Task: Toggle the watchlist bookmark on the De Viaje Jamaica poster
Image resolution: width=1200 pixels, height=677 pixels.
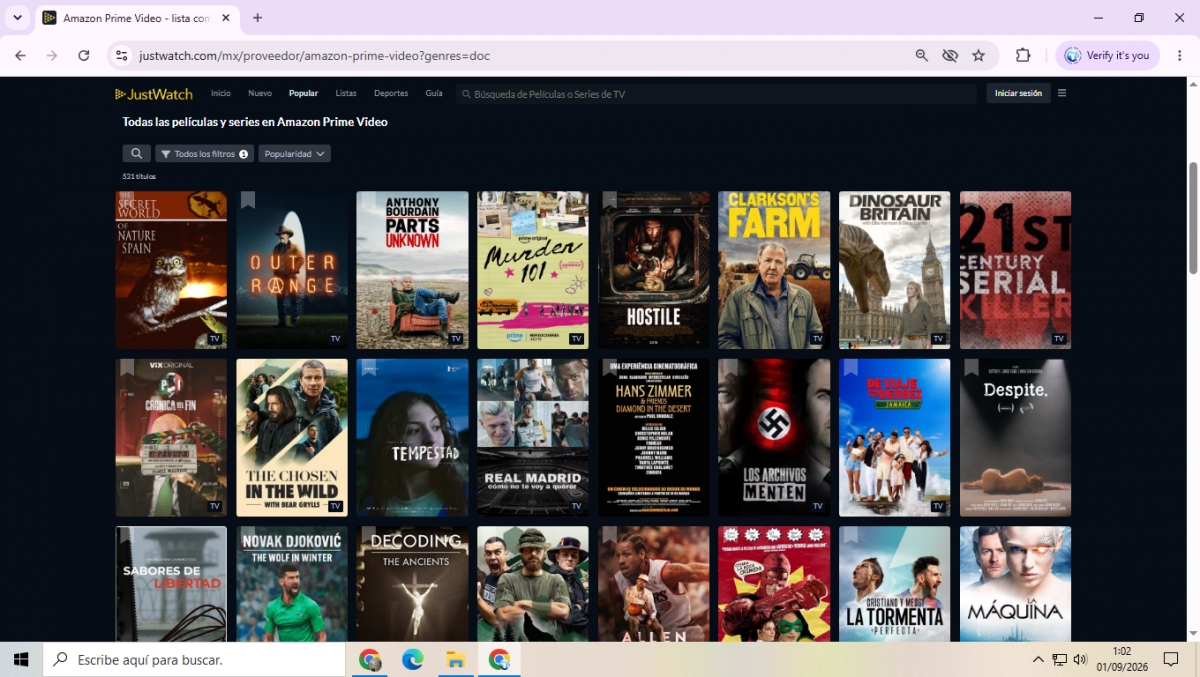Action: 851,367
